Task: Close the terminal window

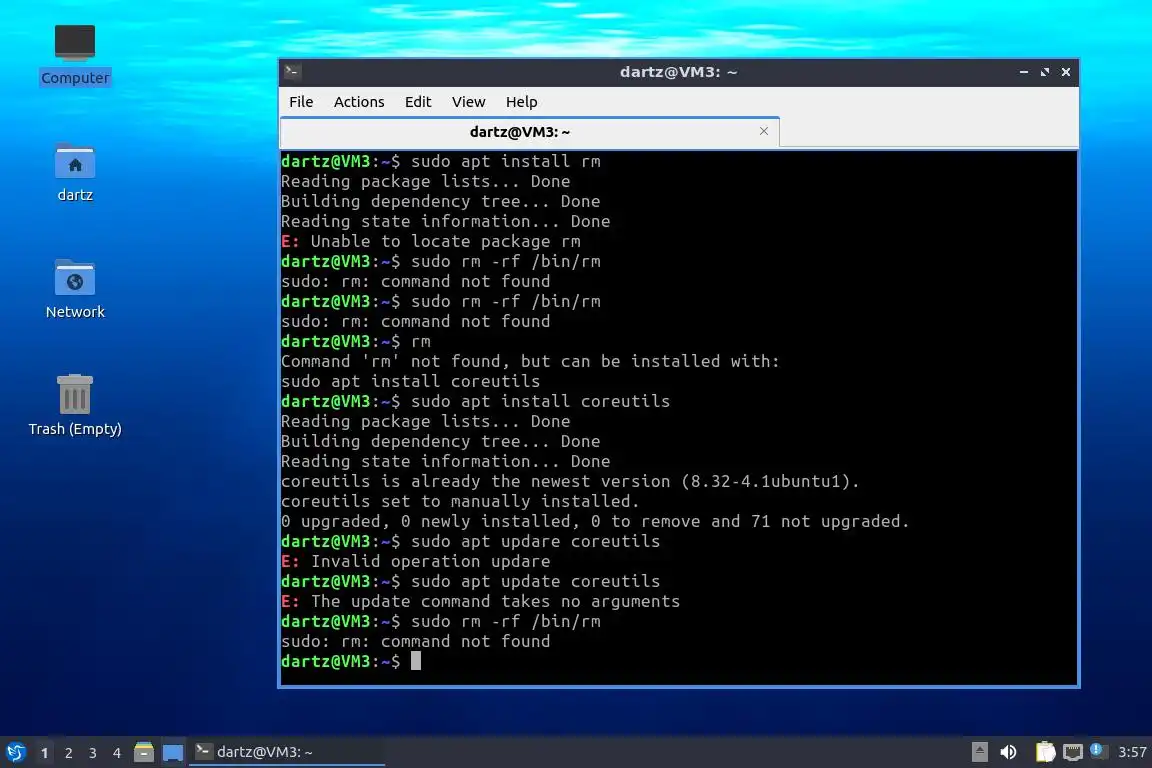Action: click(x=1066, y=72)
